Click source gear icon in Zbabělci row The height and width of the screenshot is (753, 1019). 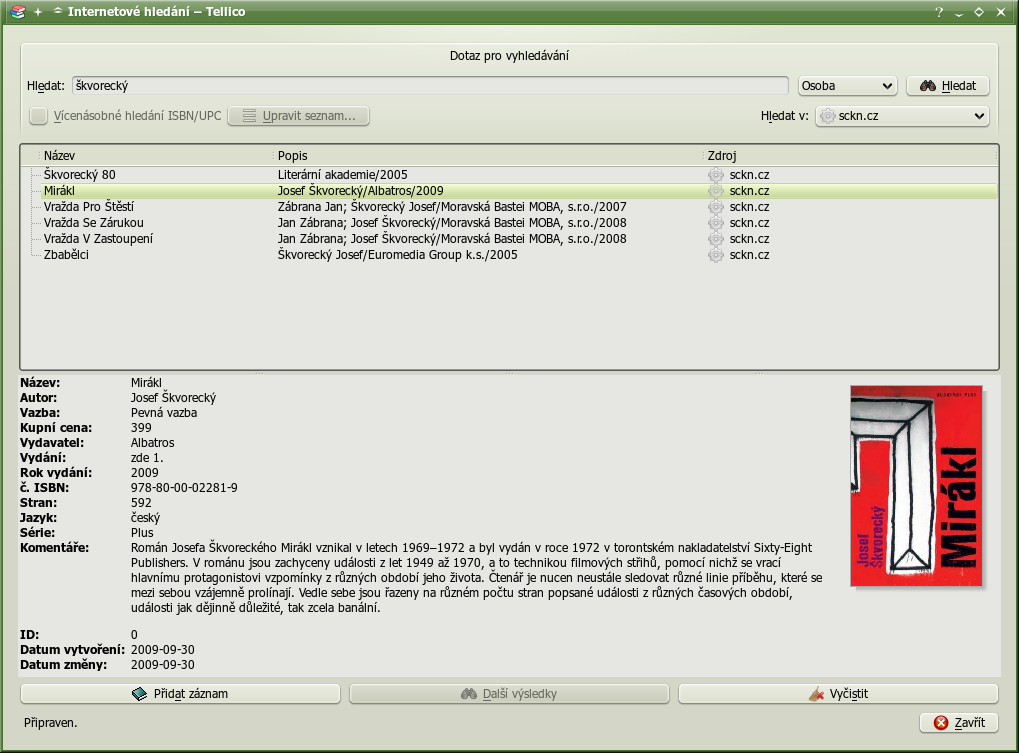point(716,255)
